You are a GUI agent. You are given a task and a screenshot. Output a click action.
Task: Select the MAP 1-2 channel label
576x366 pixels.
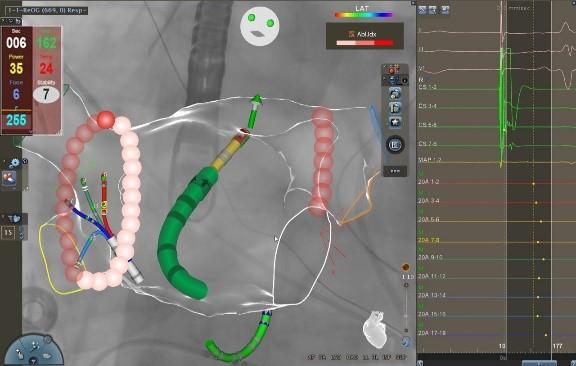click(x=429, y=160)
